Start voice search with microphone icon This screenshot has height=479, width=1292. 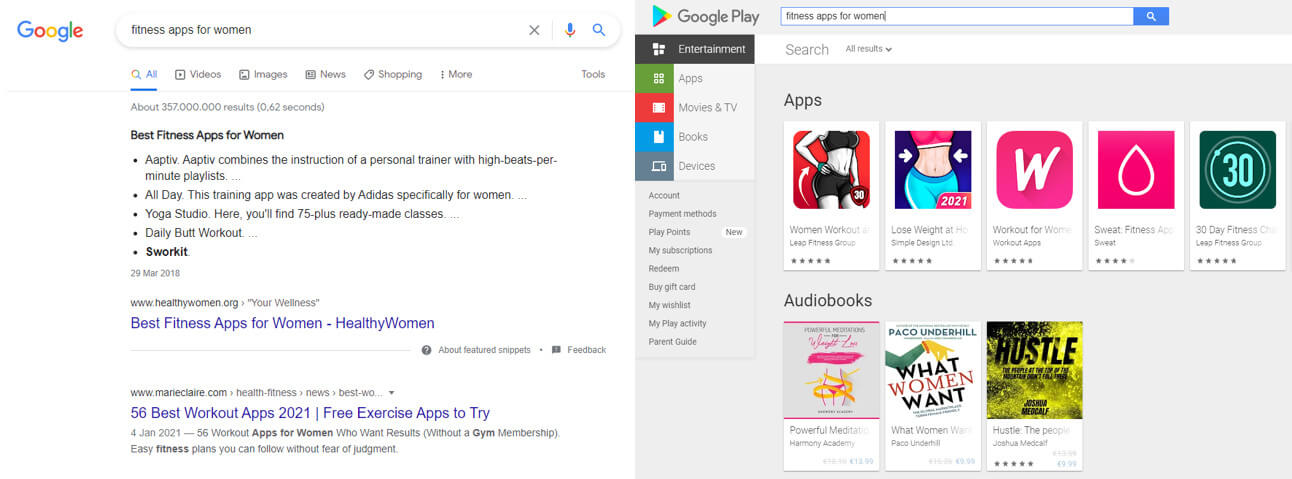570,30
